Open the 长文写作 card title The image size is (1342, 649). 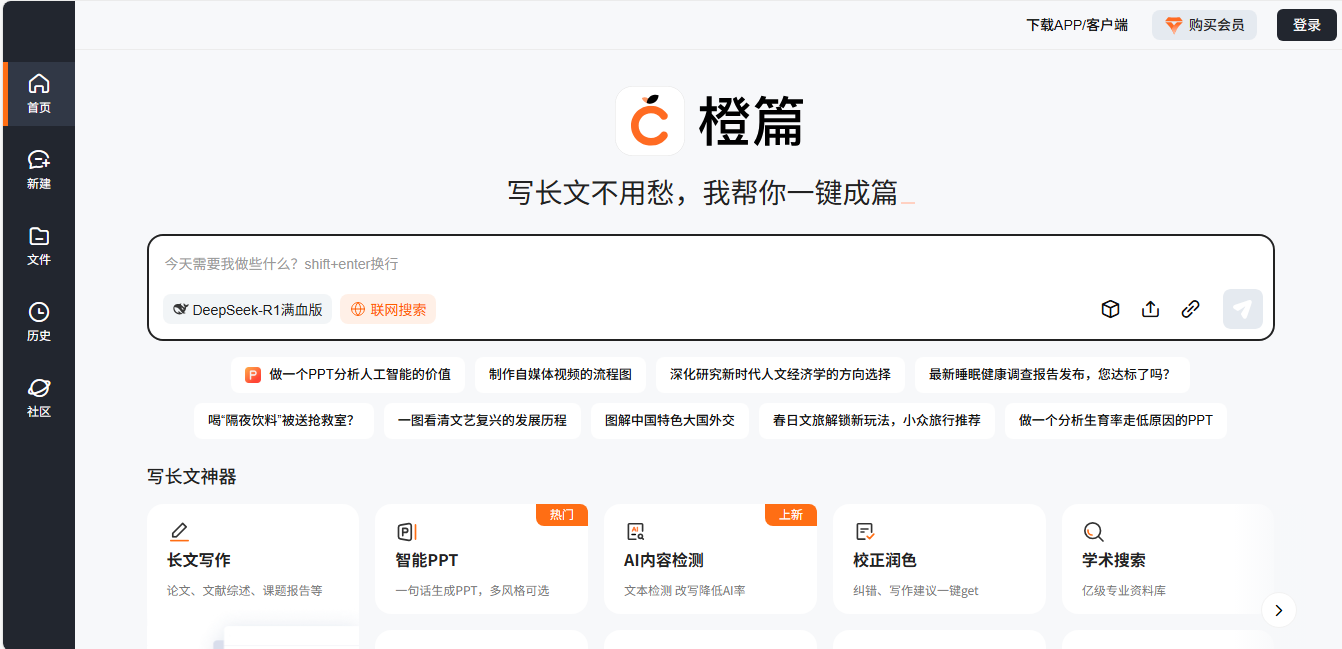coord(199,560)
